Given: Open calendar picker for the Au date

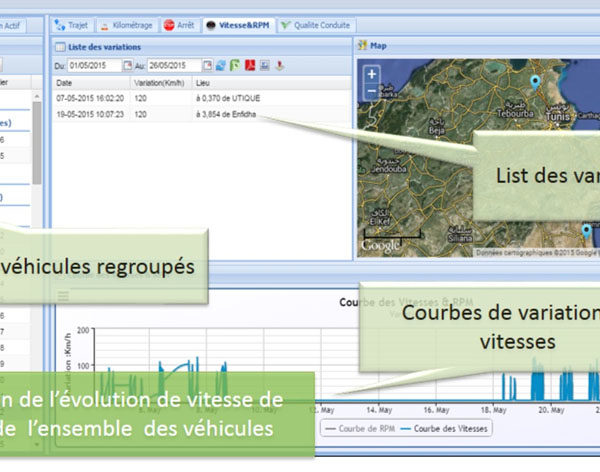Looking at the screenshot, I should coord(205,66).
